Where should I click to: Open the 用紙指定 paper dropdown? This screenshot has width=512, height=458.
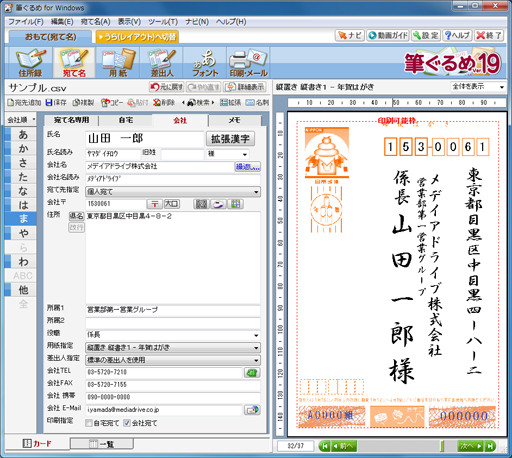coord(173,348)
